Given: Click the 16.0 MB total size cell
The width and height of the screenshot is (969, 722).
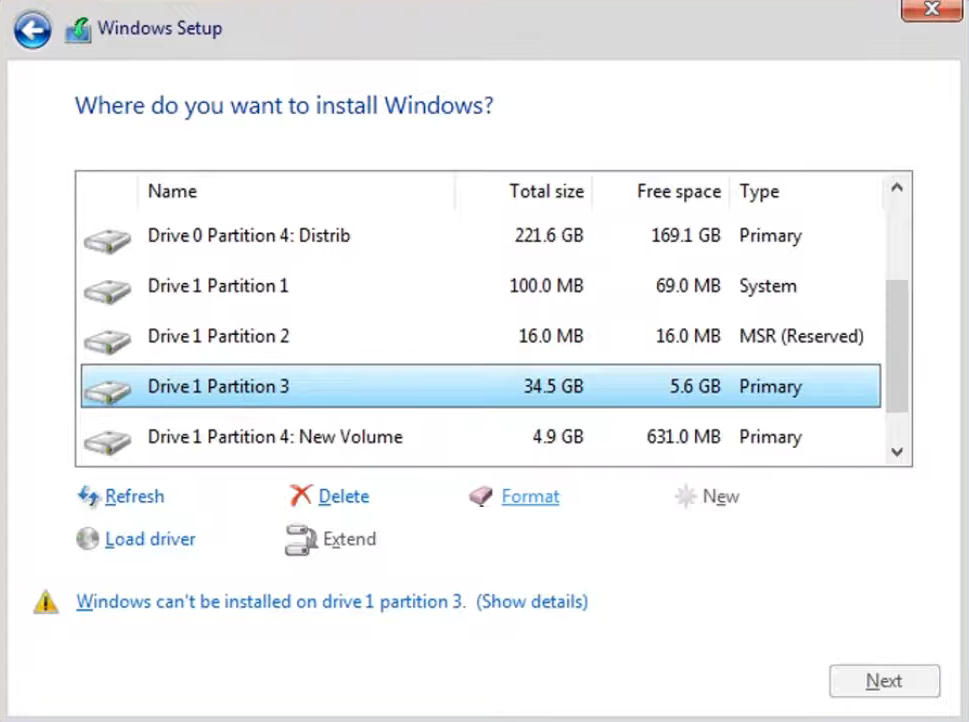Looking at the screenshot, I should 551,336.
